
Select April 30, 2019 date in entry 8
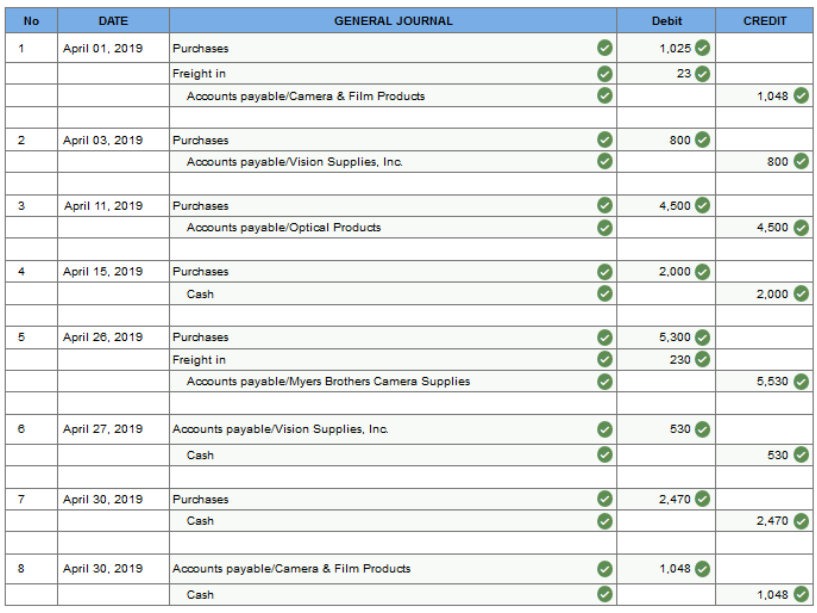103,569
